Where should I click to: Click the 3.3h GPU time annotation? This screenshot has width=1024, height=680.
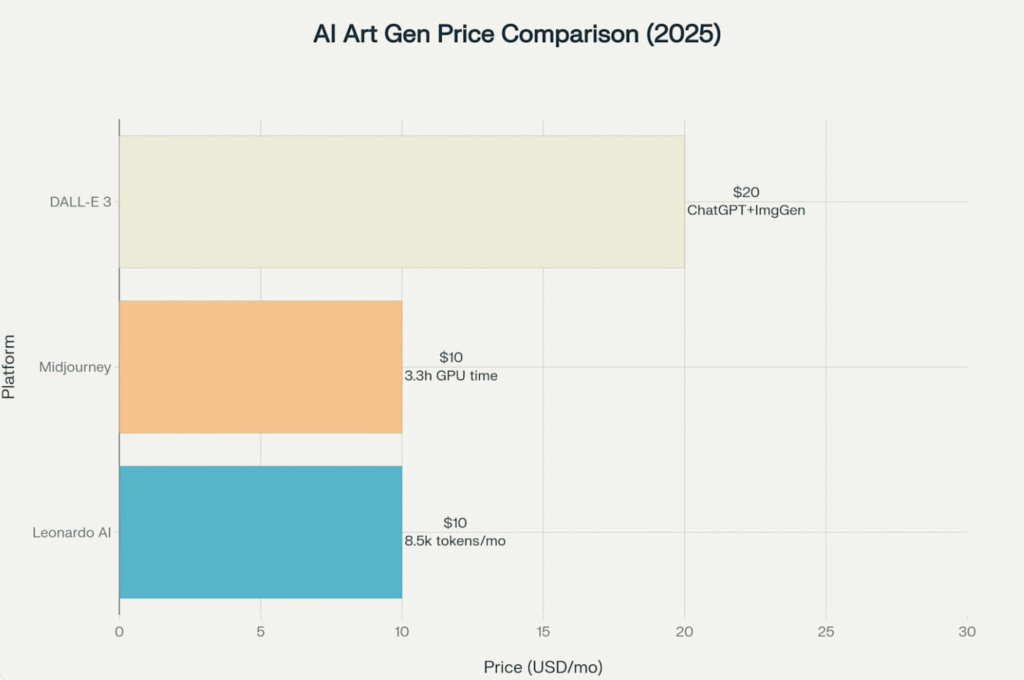click(451, 376)
